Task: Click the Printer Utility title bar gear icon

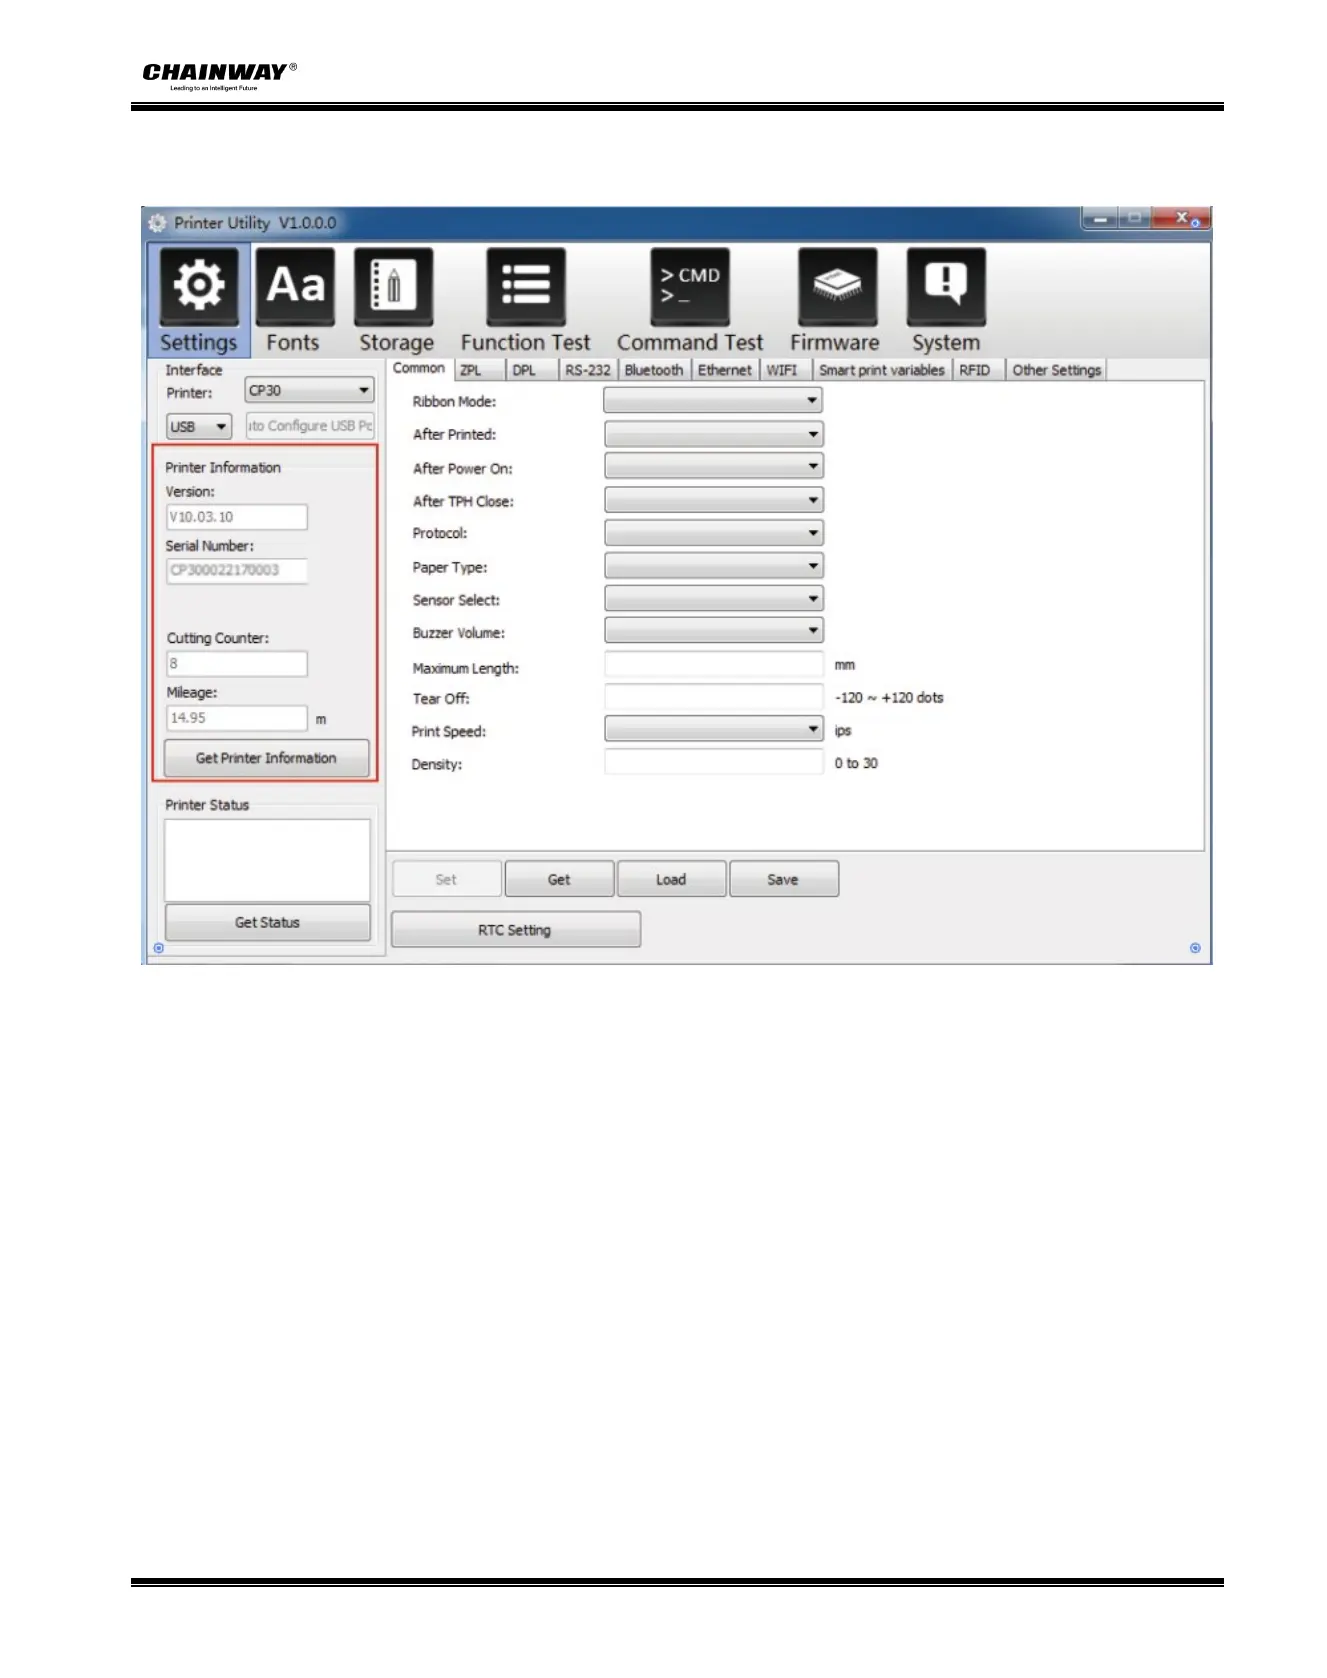Action: [157, 223]
